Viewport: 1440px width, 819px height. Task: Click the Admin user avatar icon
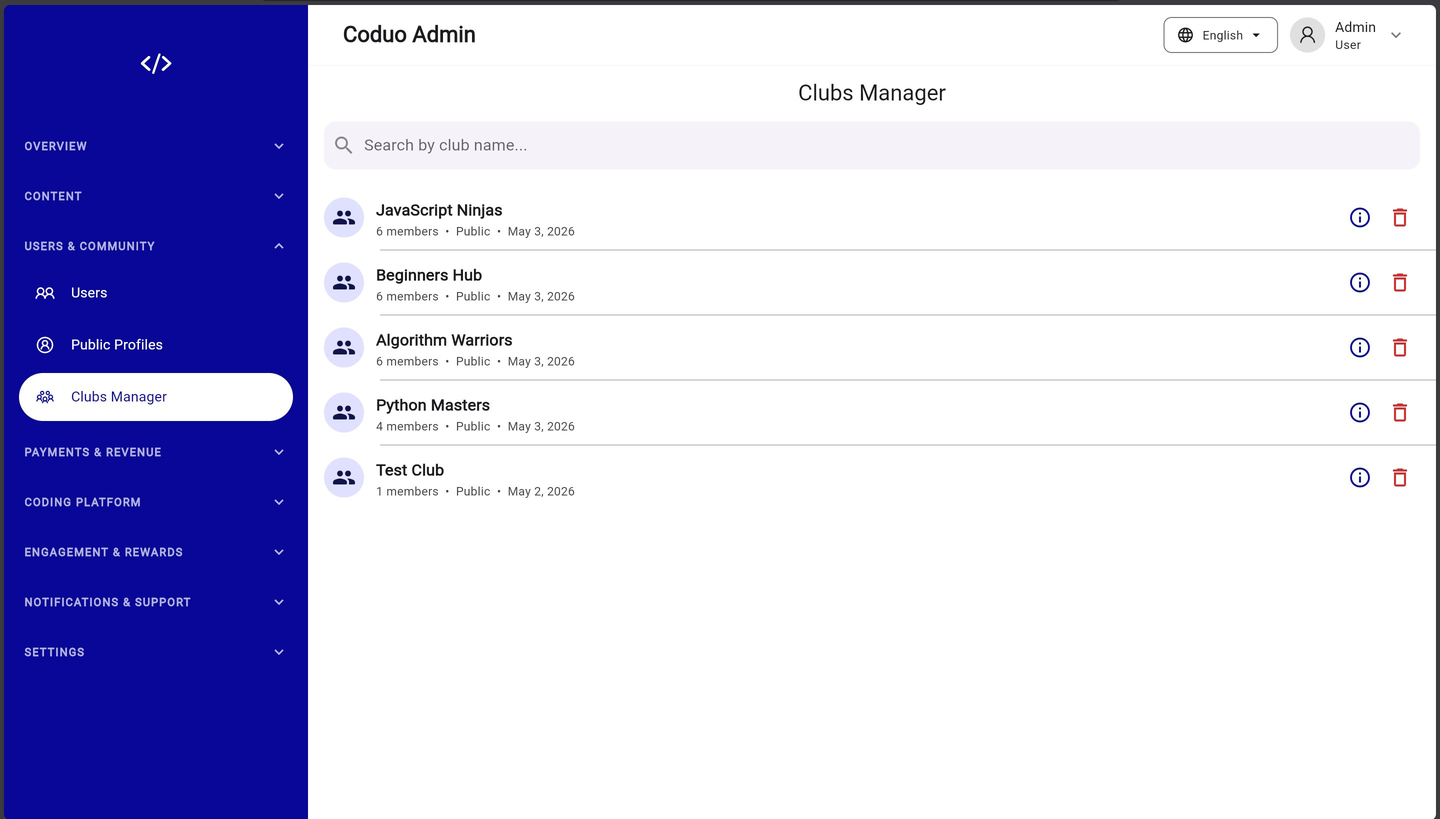(1307, 35)
